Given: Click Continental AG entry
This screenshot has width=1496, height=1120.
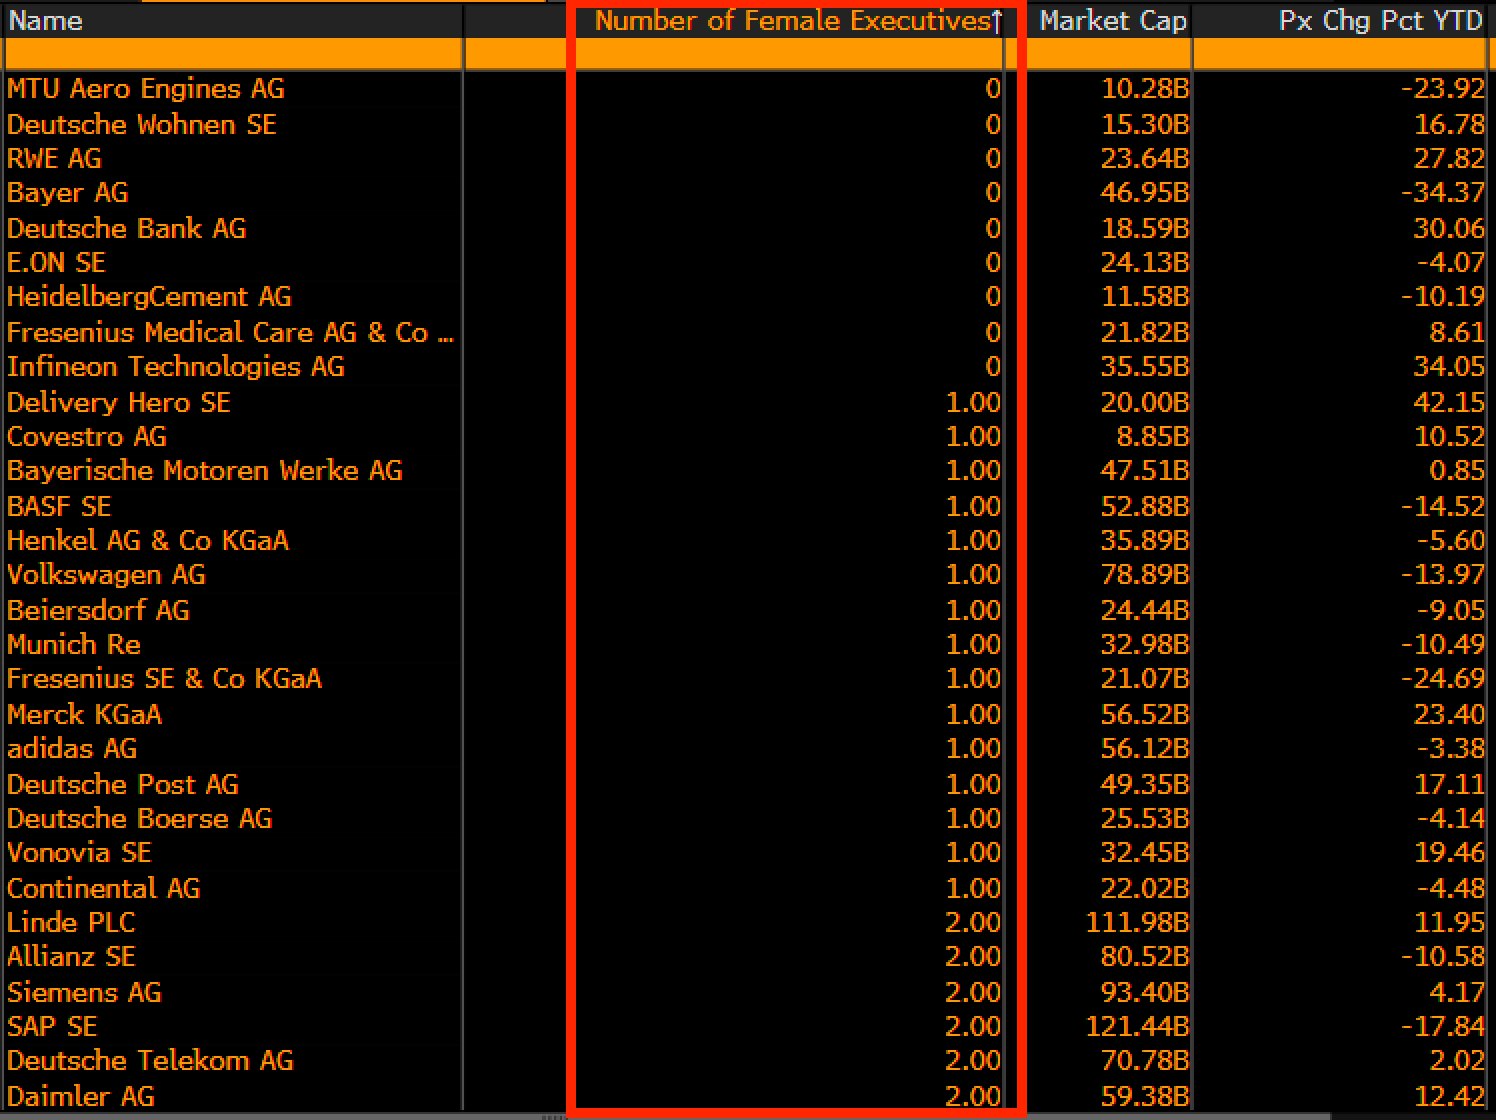Looking at the screenshot, I should (104, 889).
